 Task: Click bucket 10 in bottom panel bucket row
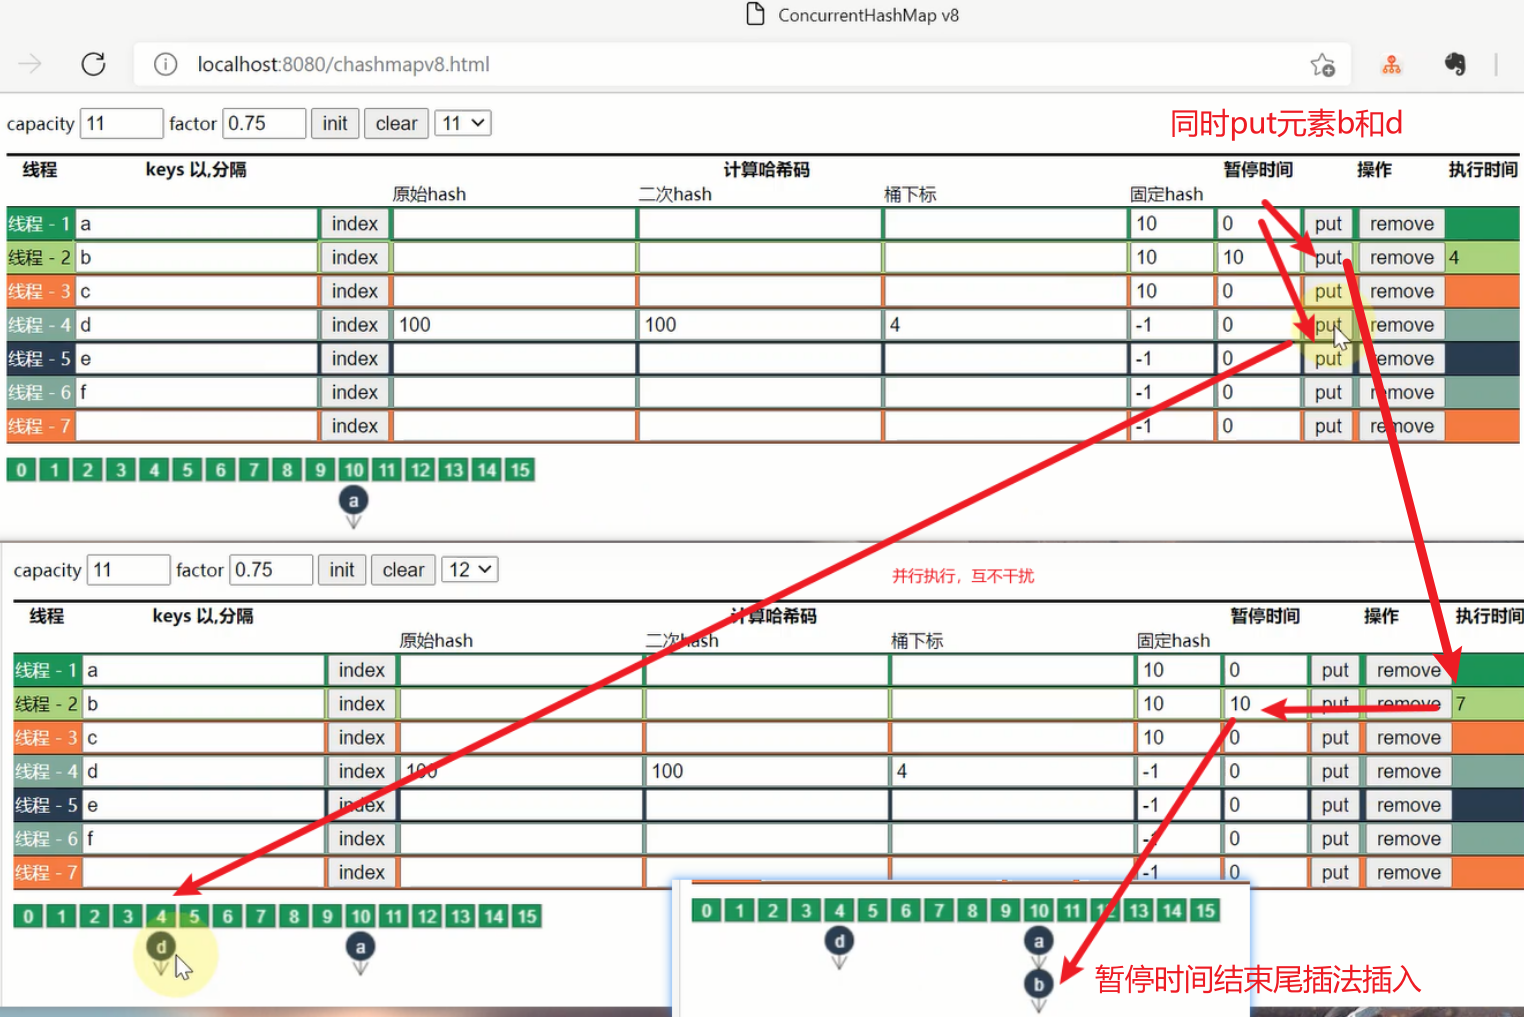(x=361, y=916)
